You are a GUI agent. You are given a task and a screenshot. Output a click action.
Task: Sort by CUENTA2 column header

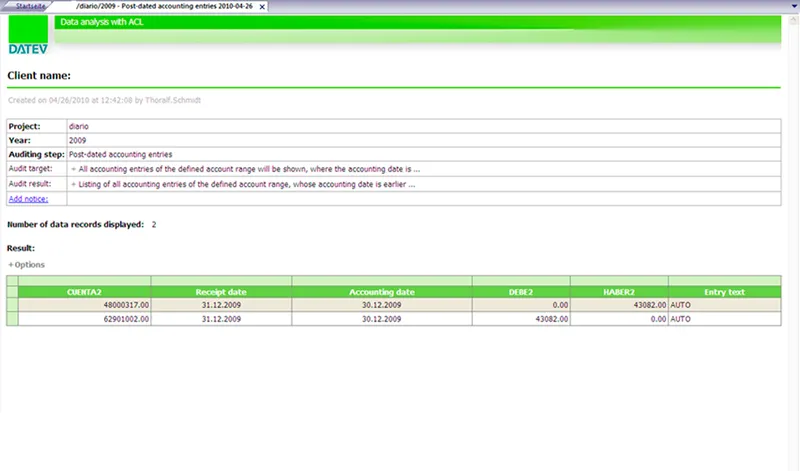point(84,292)
